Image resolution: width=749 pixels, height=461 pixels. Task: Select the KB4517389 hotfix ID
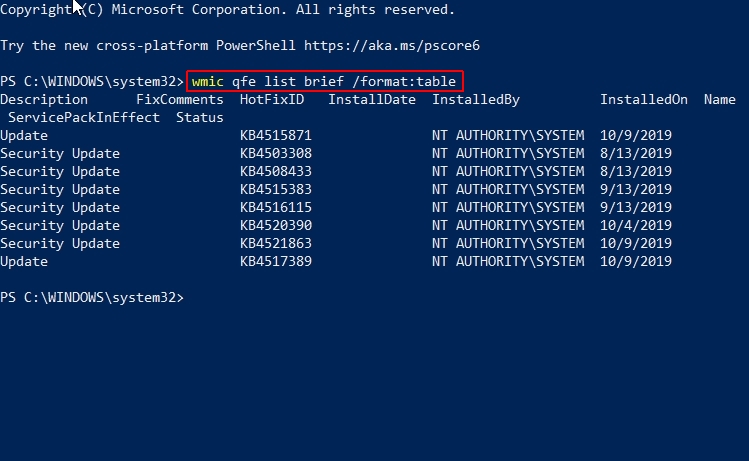[x=276, y=261]
